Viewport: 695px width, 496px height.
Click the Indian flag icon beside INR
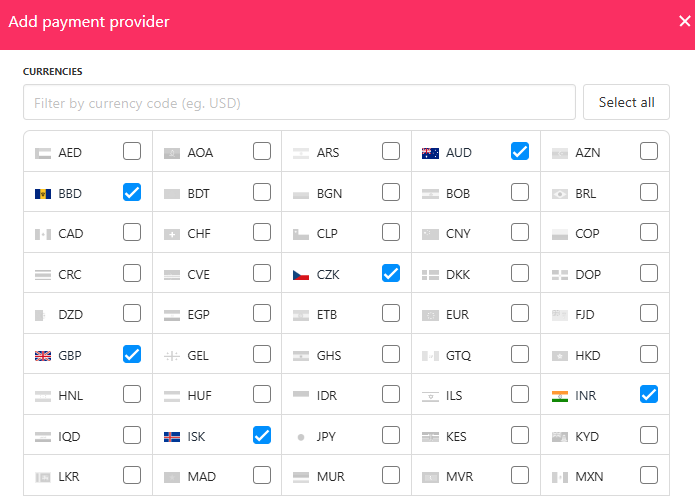pos(560,396)
